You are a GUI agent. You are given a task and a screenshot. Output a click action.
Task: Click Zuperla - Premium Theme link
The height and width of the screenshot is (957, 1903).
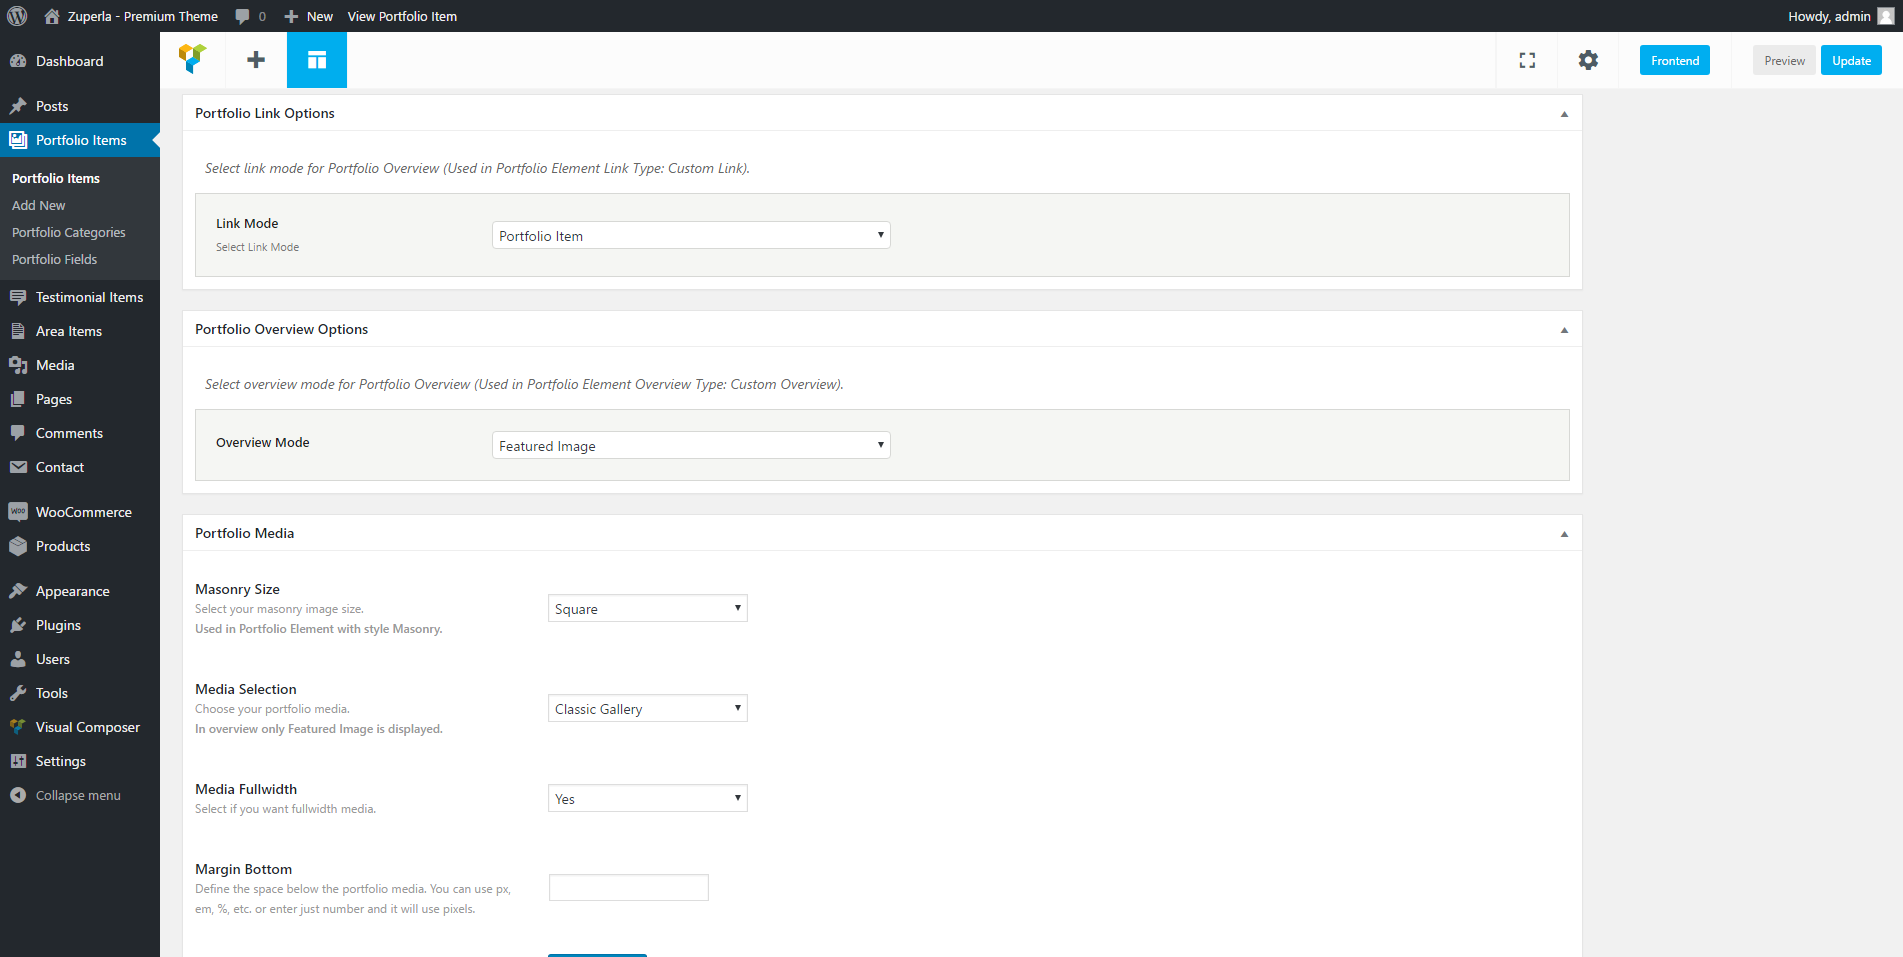143,16
